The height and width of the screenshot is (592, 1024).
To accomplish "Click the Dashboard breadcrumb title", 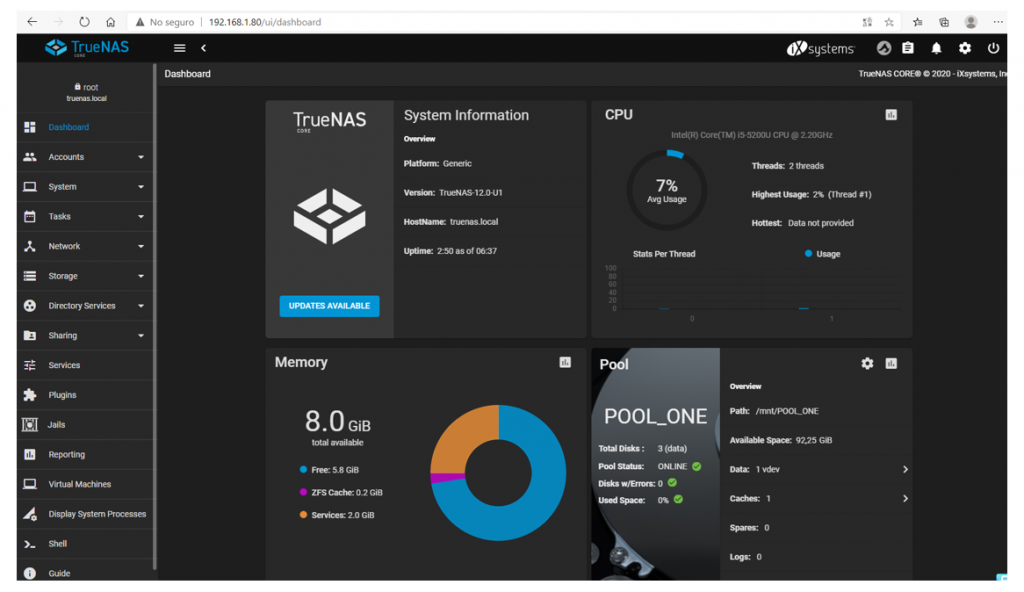I will coord(187,74).
